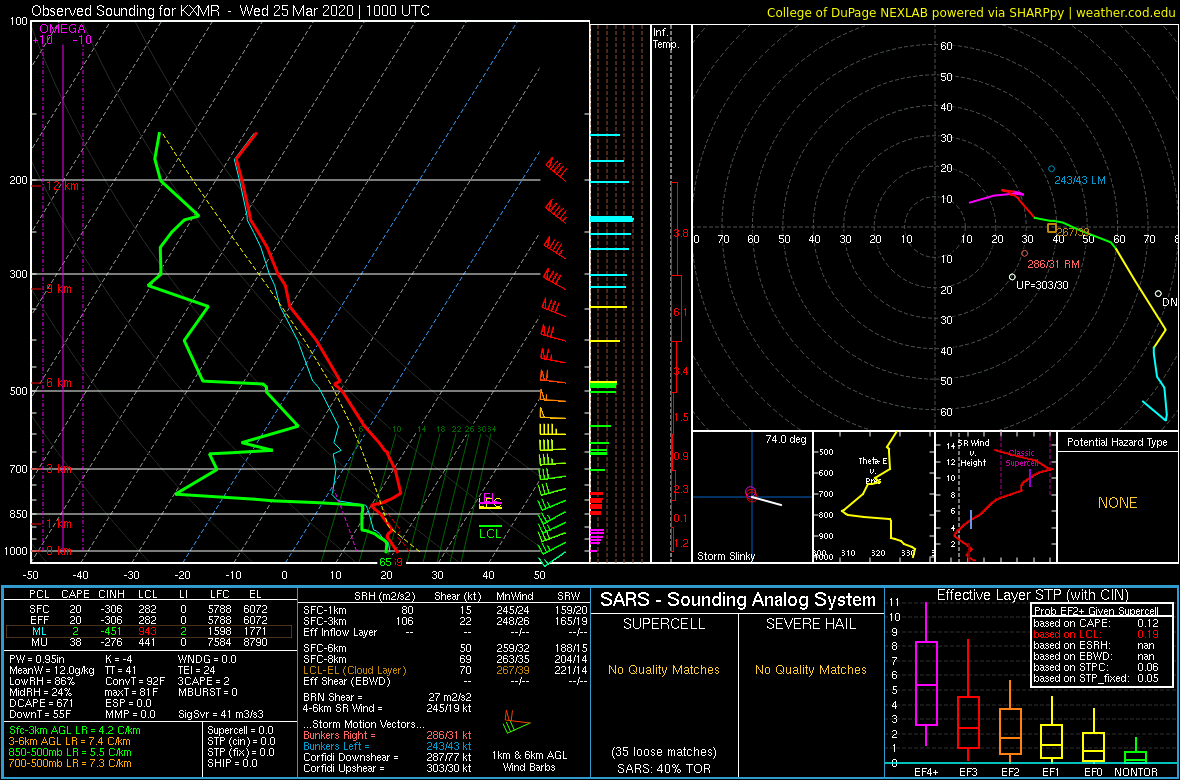Click the magenta 'OMEGA' label
Image resolution: width=1180 pixels, height=780 pixels.
[62, 29]
